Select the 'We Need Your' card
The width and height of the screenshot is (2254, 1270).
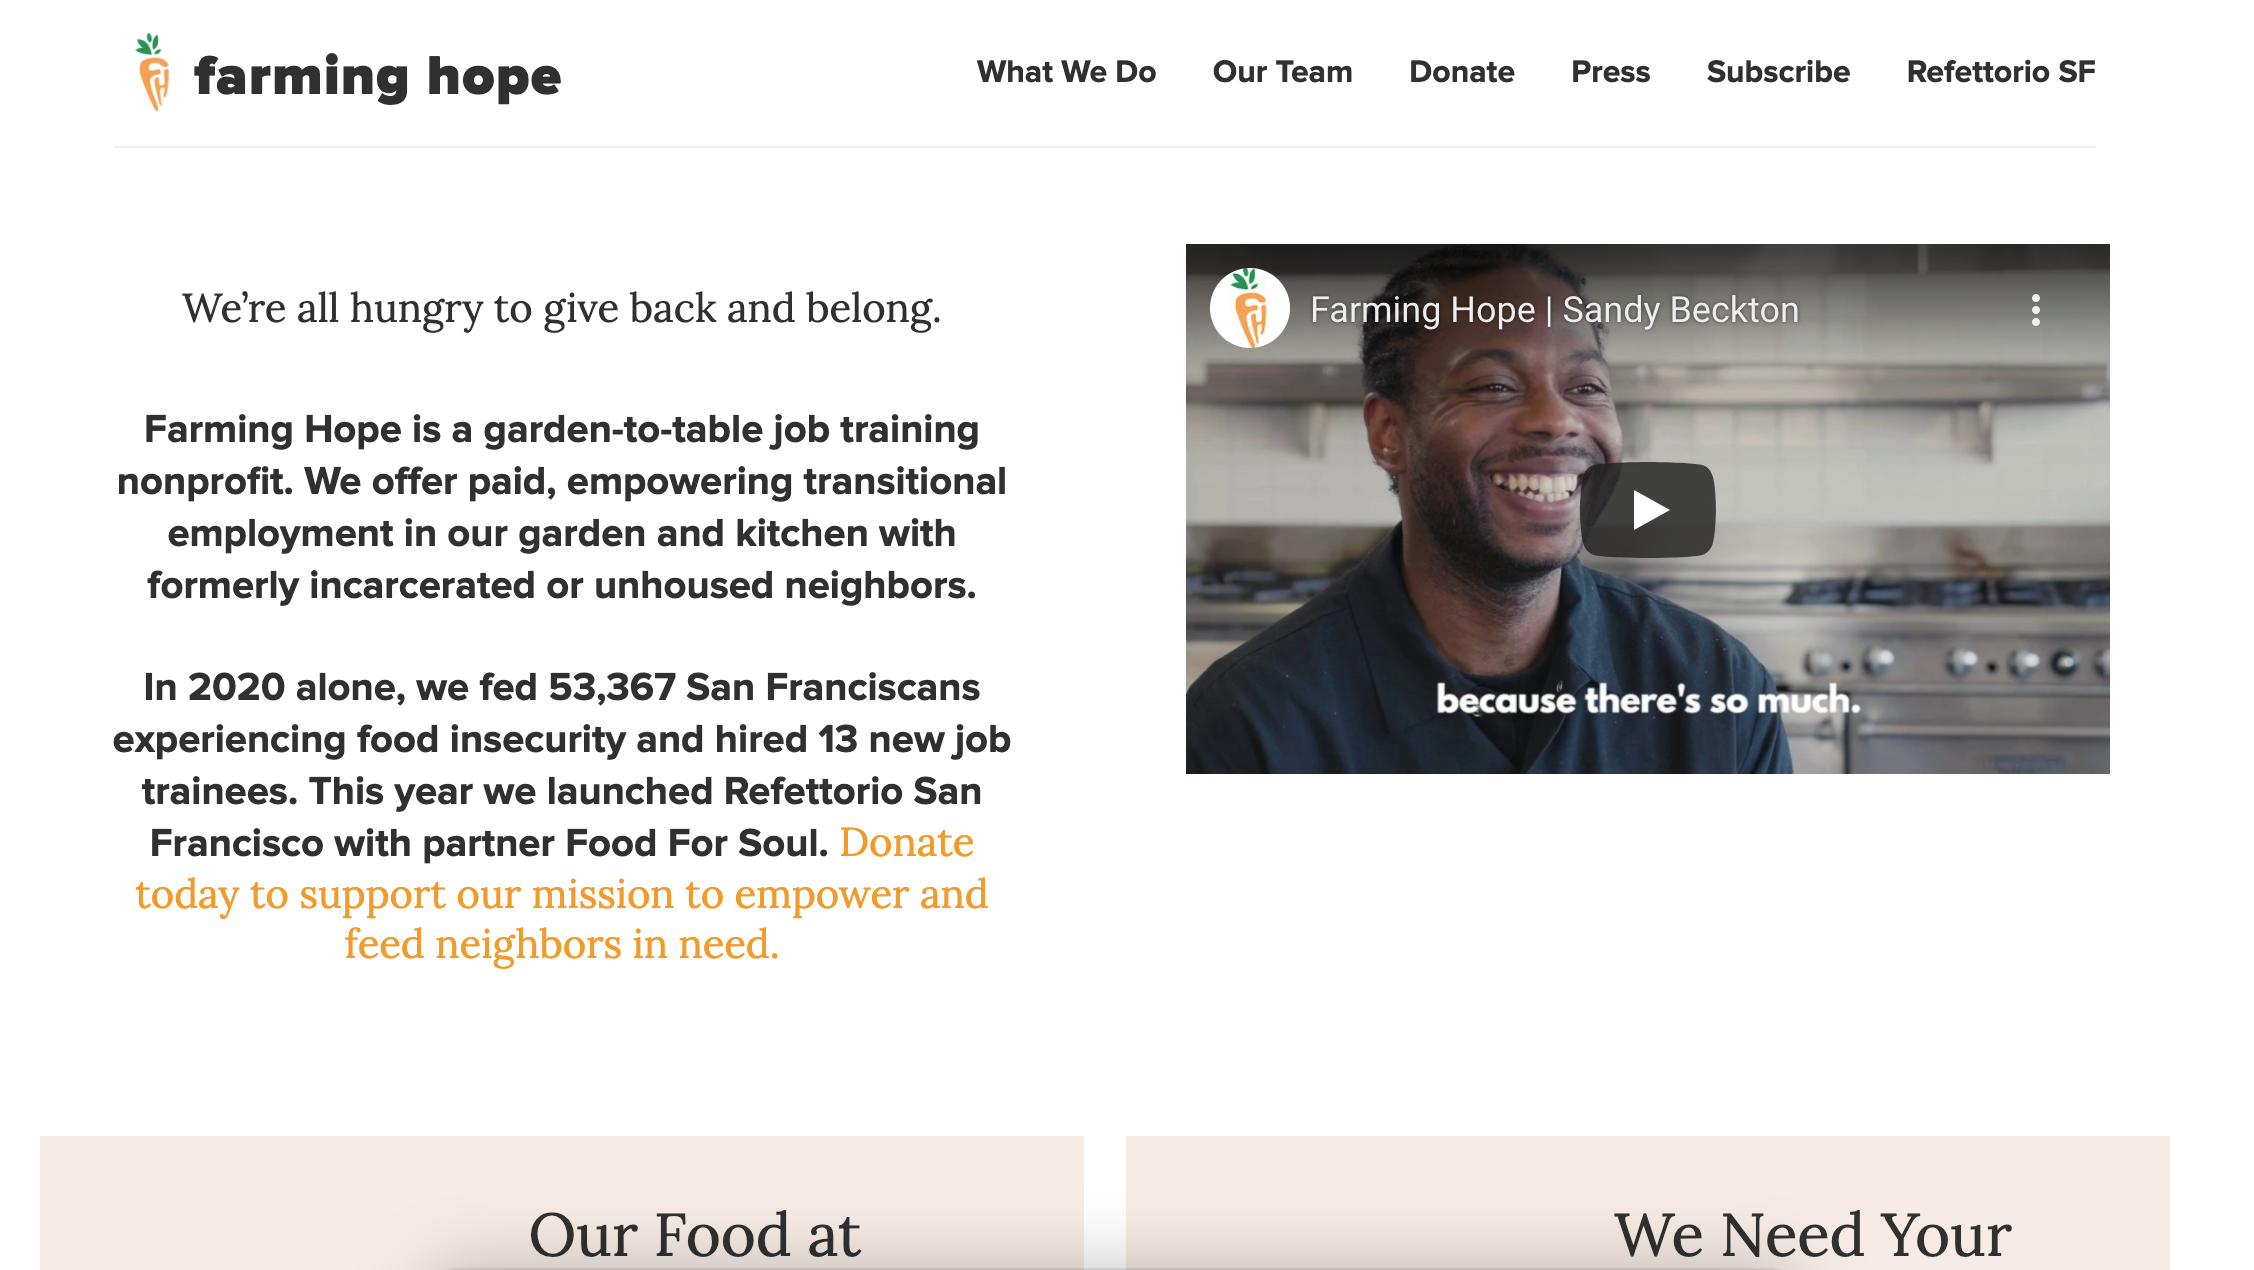pyautogui.click(x=1647, y=1203)
